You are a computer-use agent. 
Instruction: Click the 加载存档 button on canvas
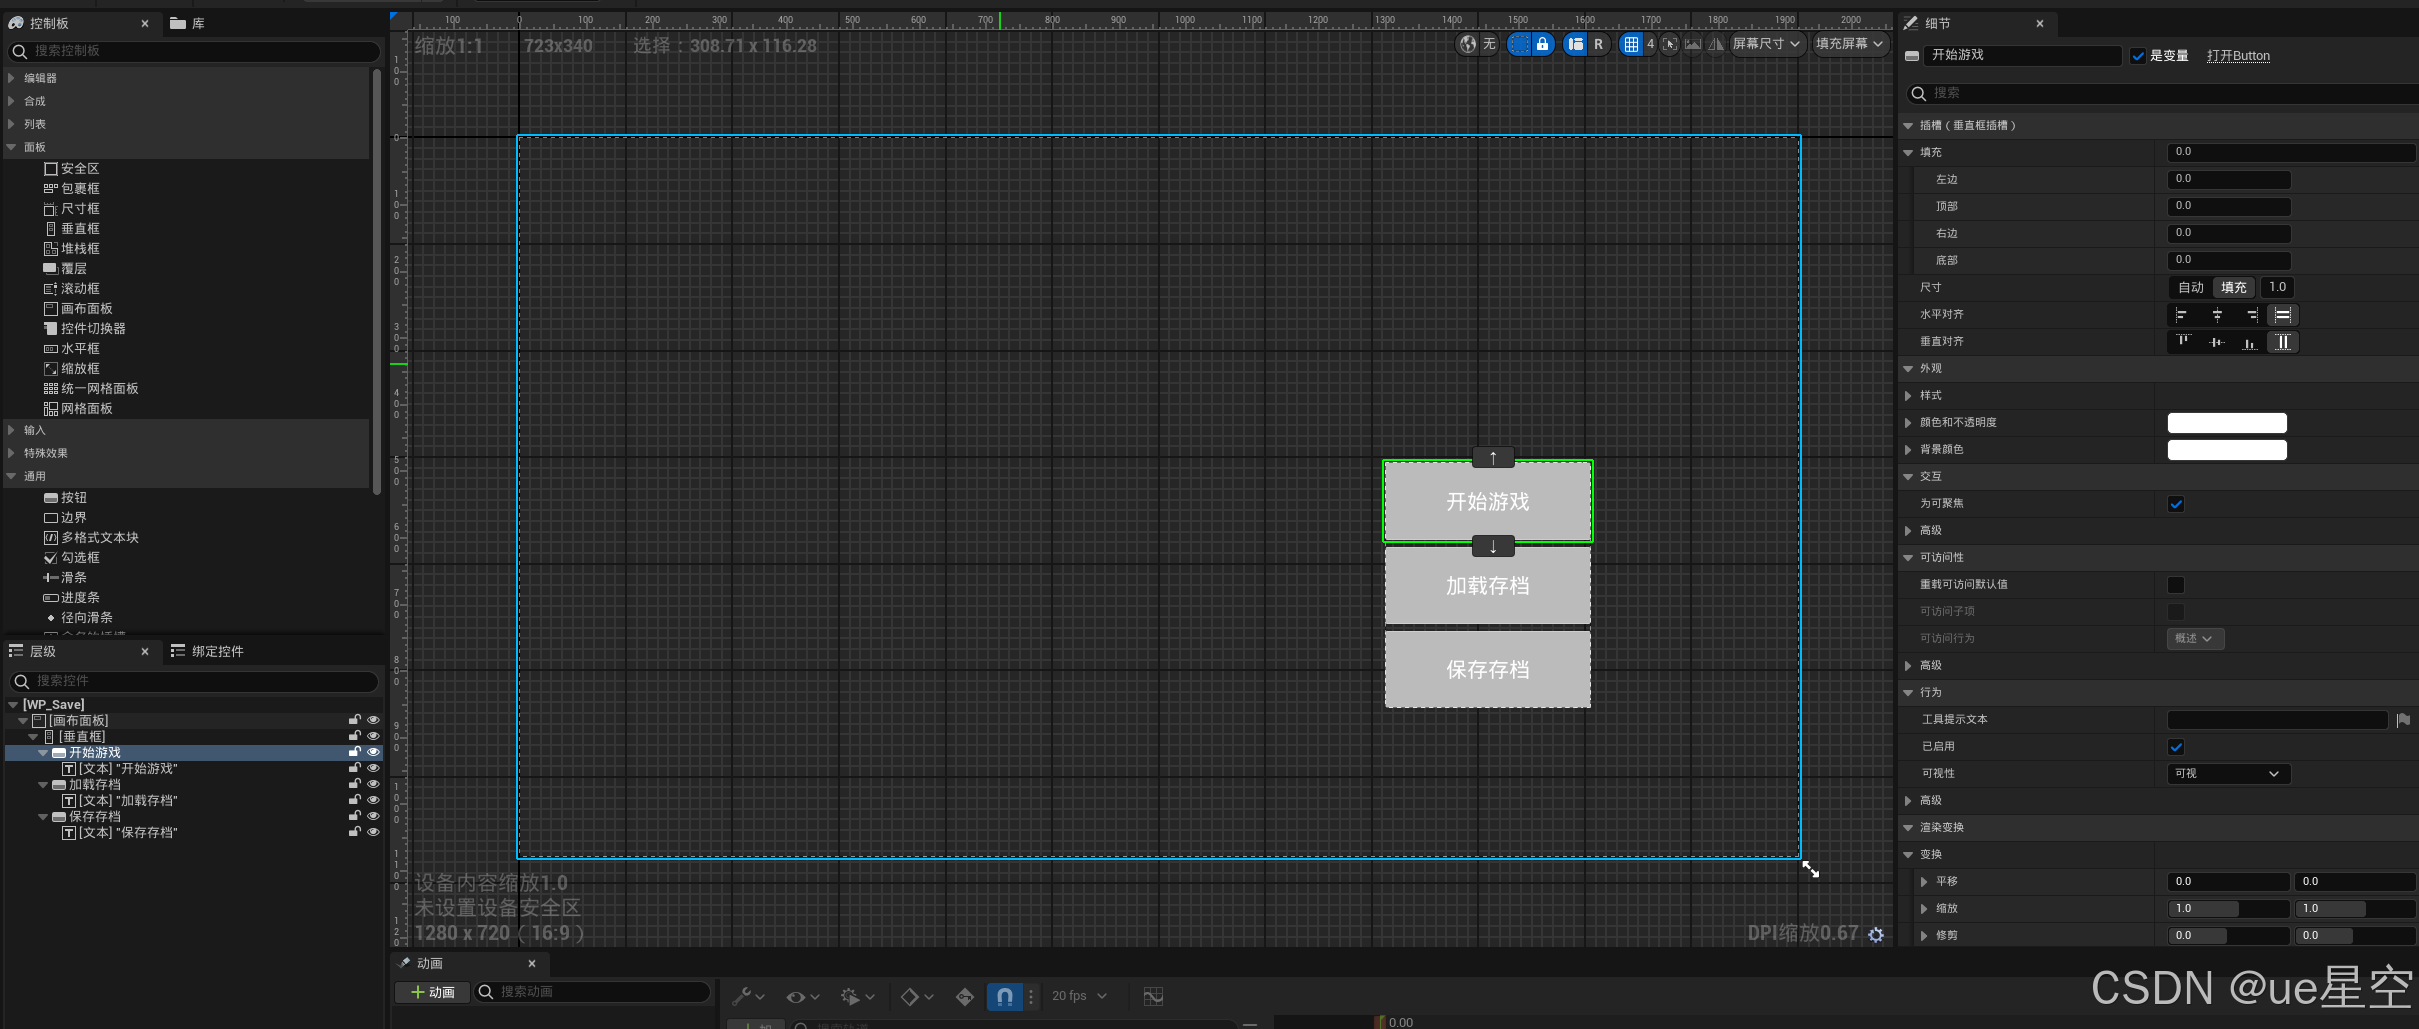1487,586
